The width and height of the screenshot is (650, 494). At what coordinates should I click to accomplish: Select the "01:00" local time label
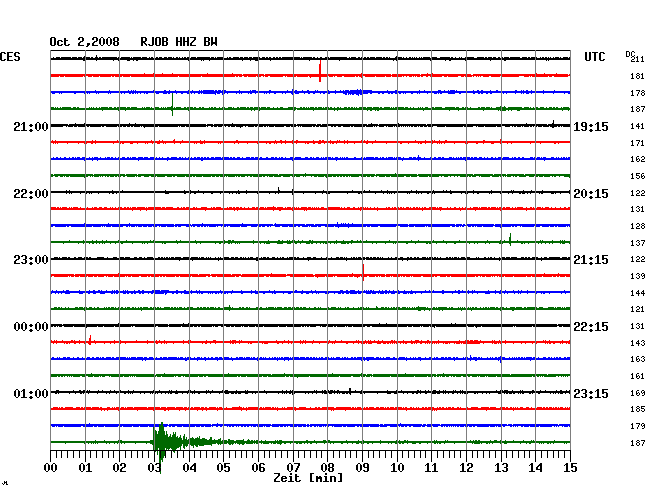31,394
